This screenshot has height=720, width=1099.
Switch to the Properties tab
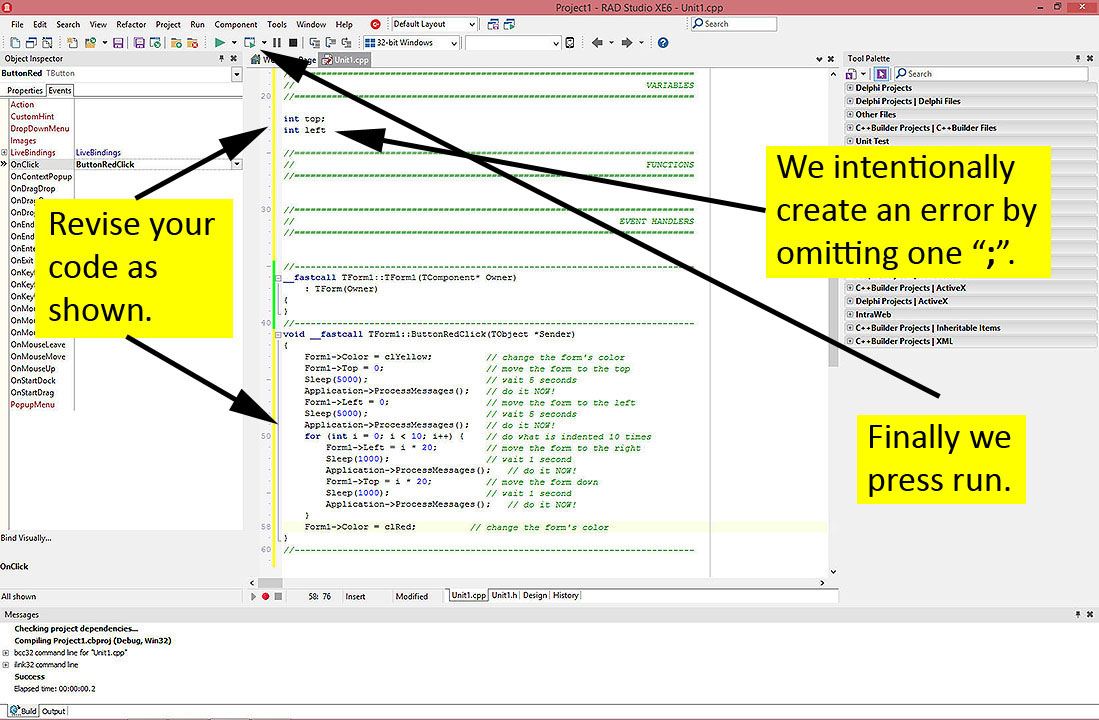point(25,90)
